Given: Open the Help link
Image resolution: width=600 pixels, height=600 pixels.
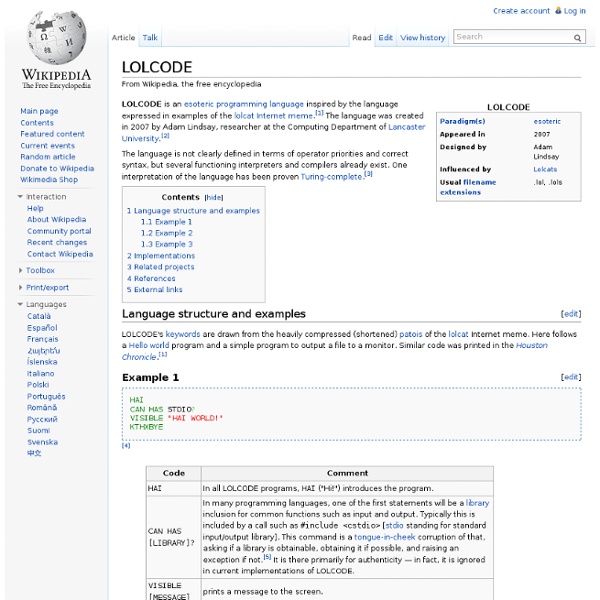Looking at the screenshot, I should pos(35,208).
